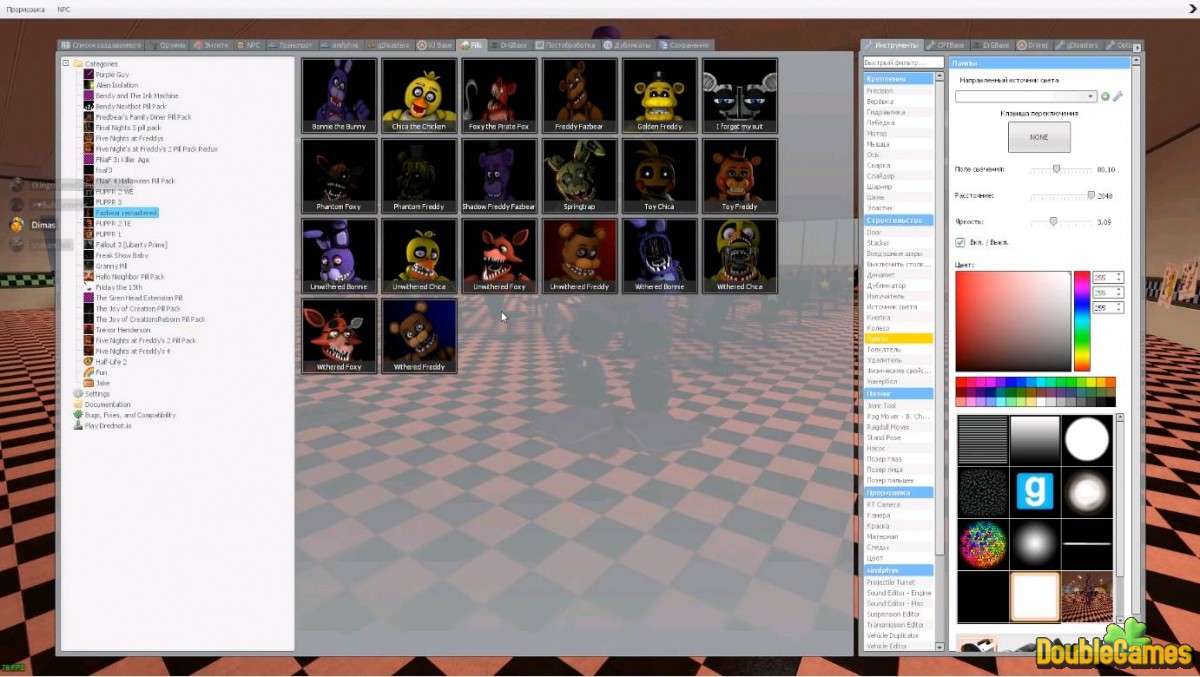Collapse the Categories tree node

[x=66, y=64]
